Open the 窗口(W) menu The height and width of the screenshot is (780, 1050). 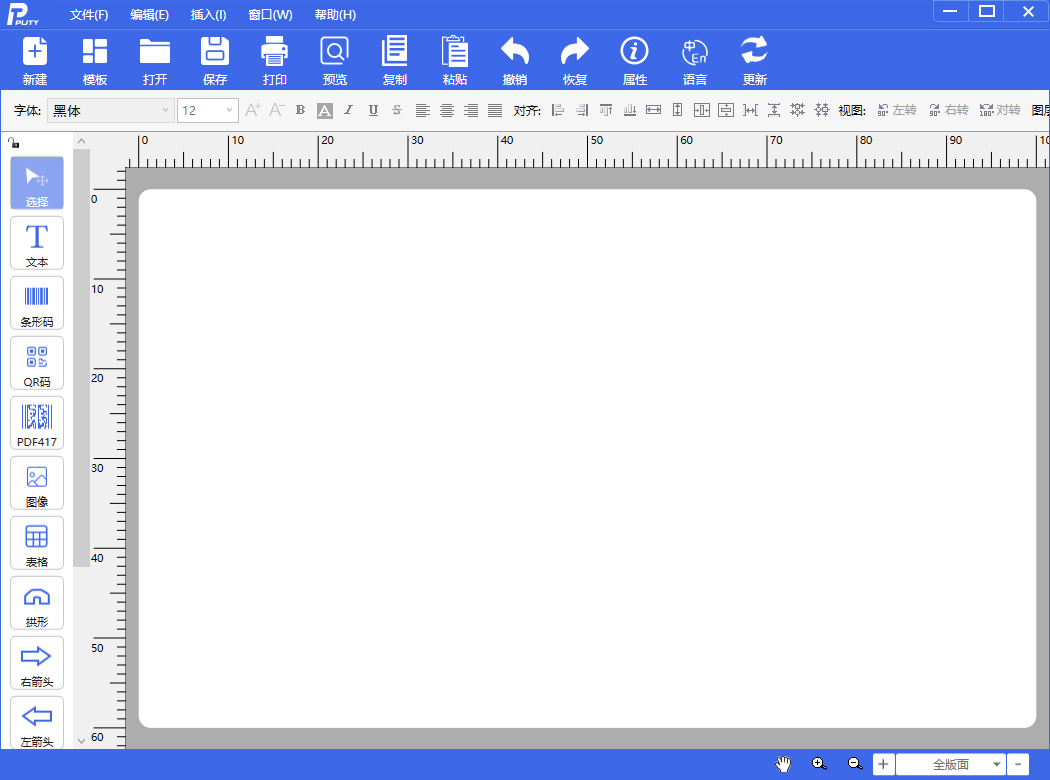click(271, 15)
